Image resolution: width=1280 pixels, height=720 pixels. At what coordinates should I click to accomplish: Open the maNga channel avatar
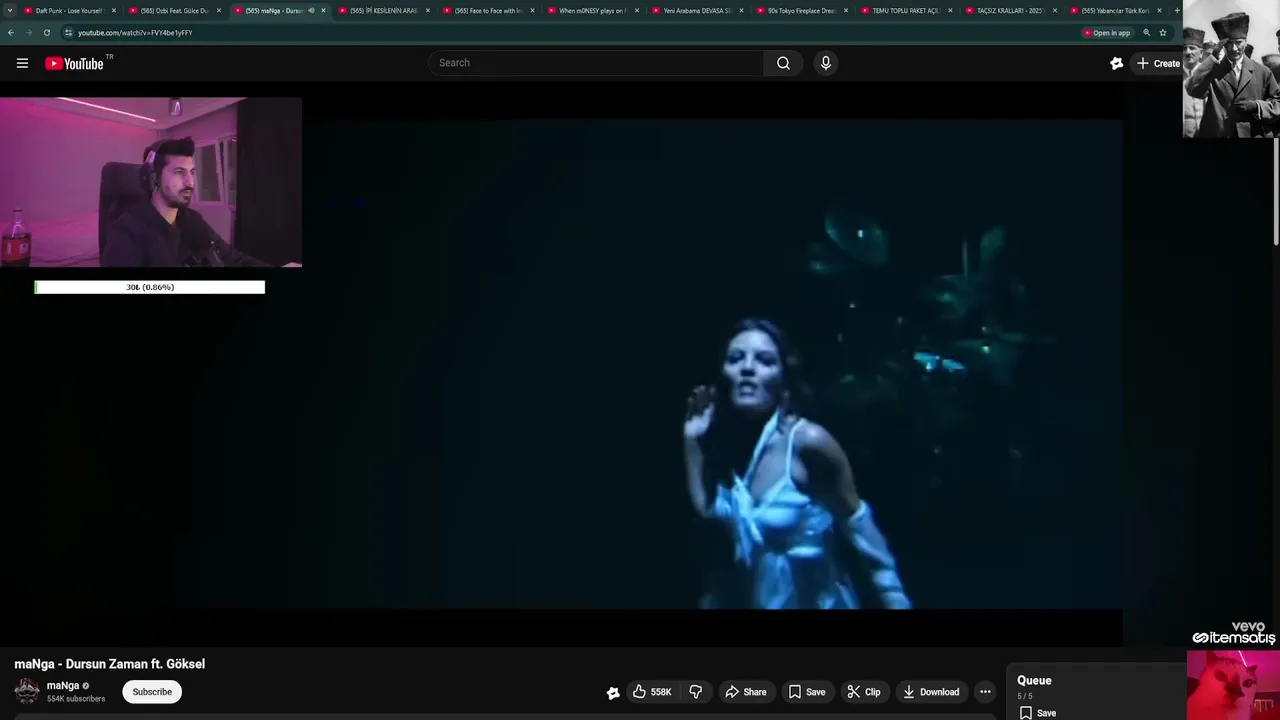(27, 691)
